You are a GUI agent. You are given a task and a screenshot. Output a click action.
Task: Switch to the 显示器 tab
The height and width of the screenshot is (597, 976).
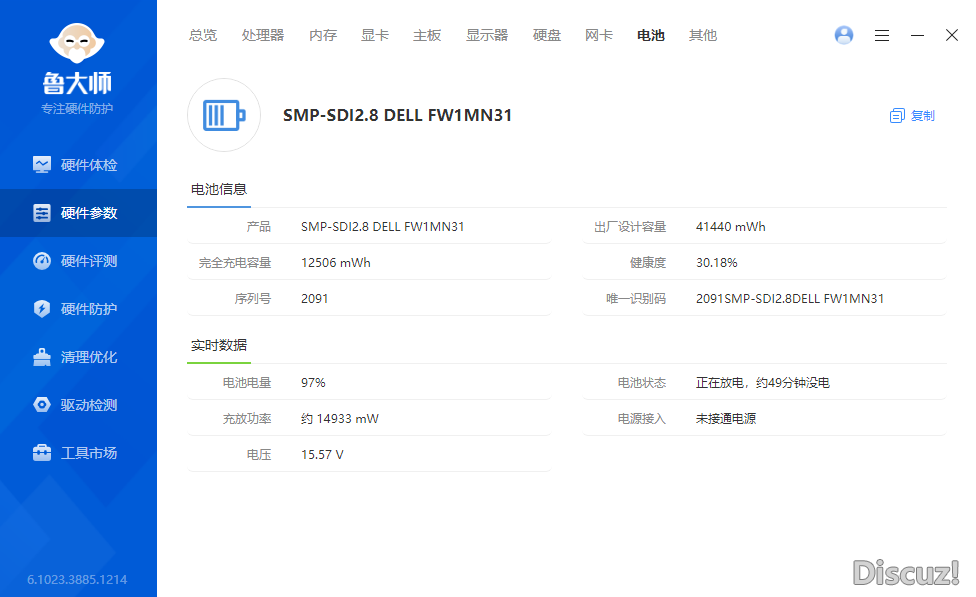coord(487,35)
